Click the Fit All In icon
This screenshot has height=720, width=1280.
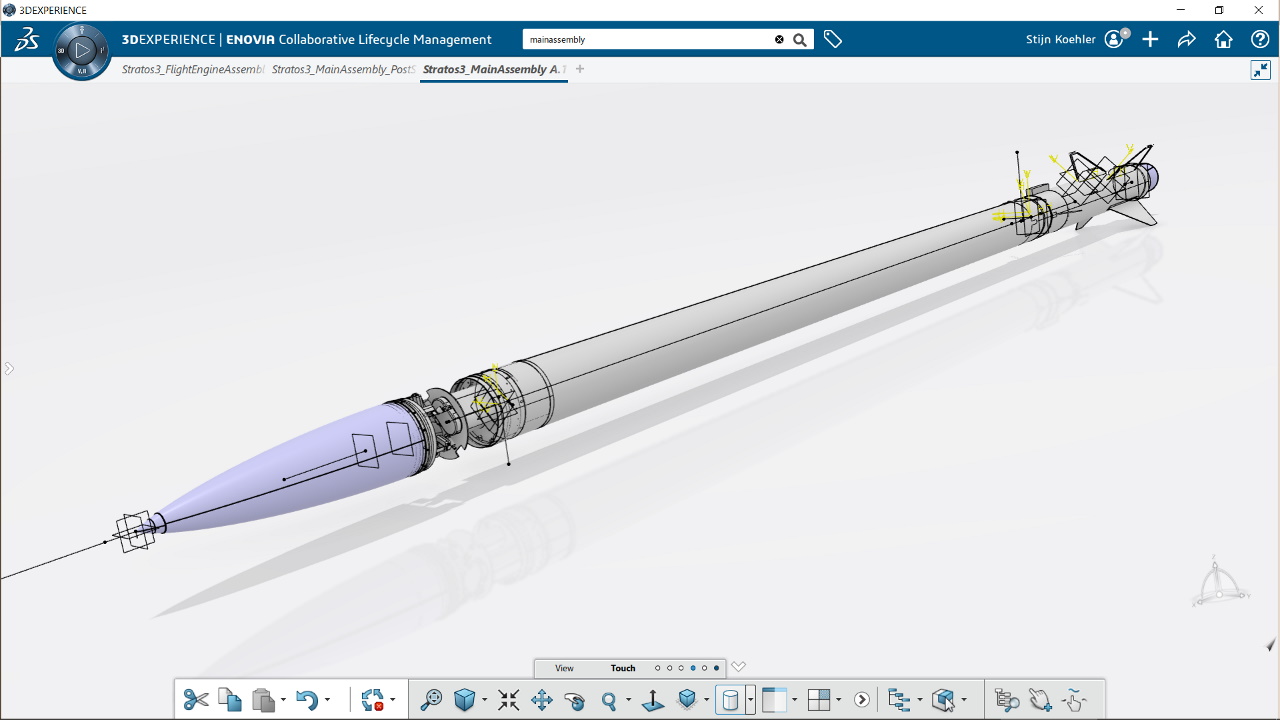[x=508, y=700]
